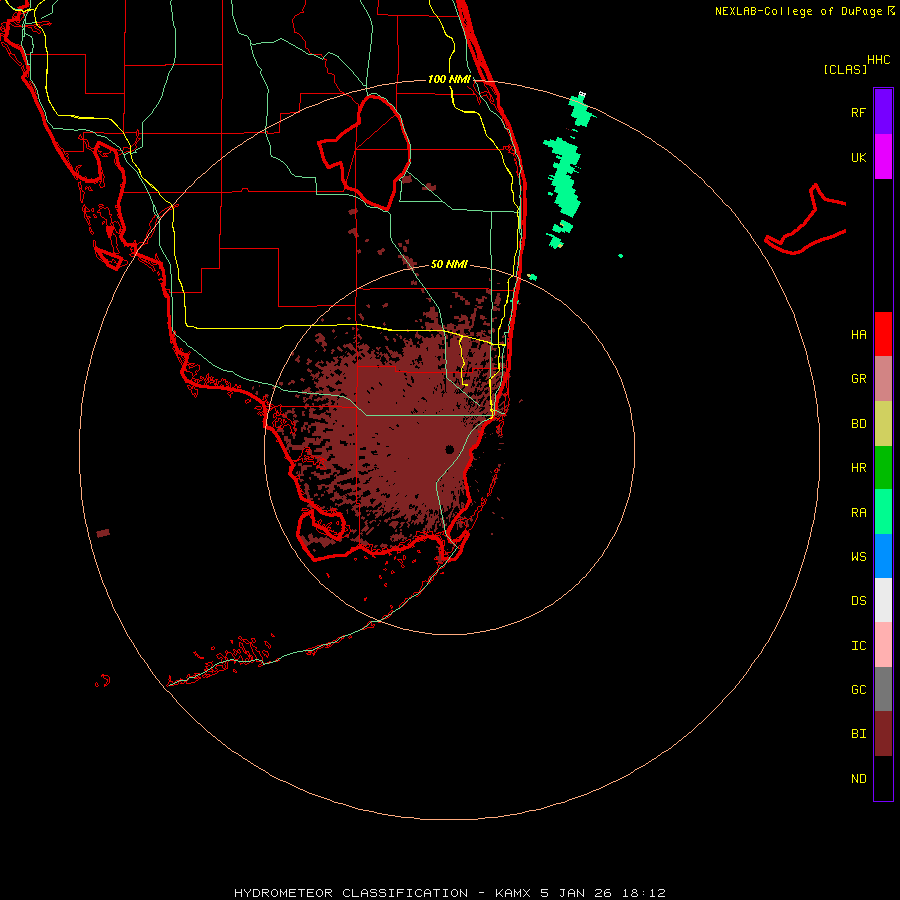
Task: Click the HA red legend swatch
Action: coord(883,334)
